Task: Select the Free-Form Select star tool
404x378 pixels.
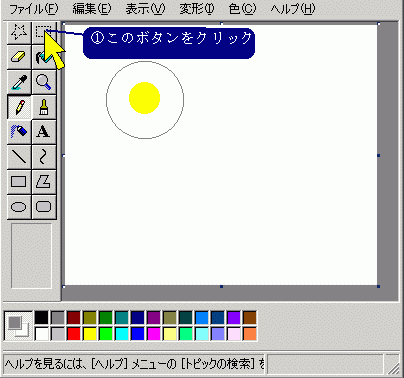Action: click(x=19, y=33)
